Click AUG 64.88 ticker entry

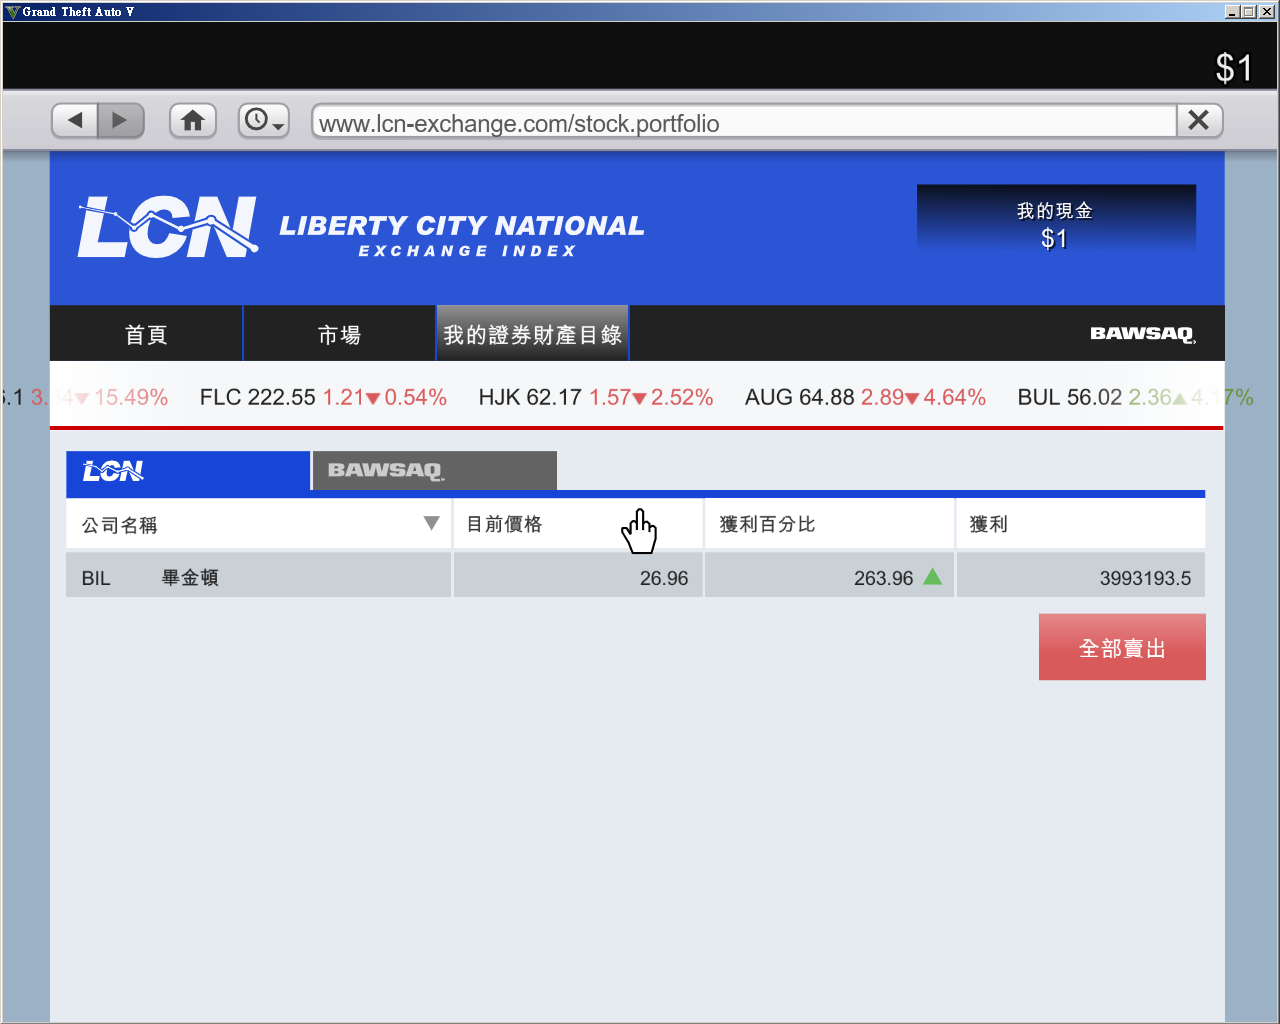pos(865,397)
